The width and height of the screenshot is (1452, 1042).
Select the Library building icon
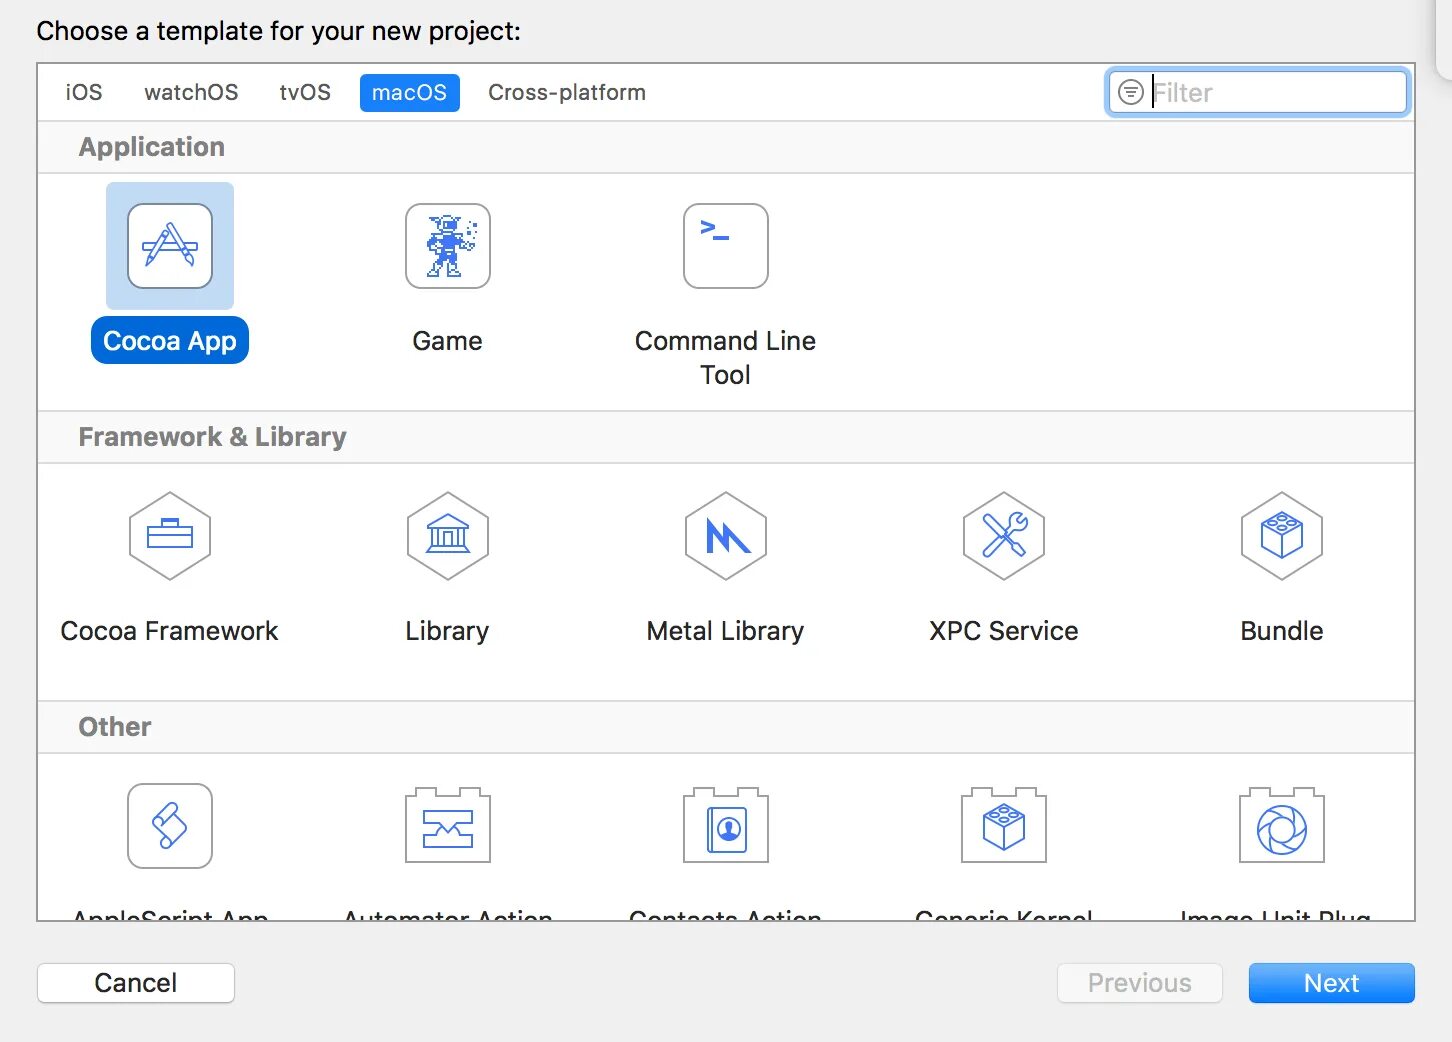[448, 536]
